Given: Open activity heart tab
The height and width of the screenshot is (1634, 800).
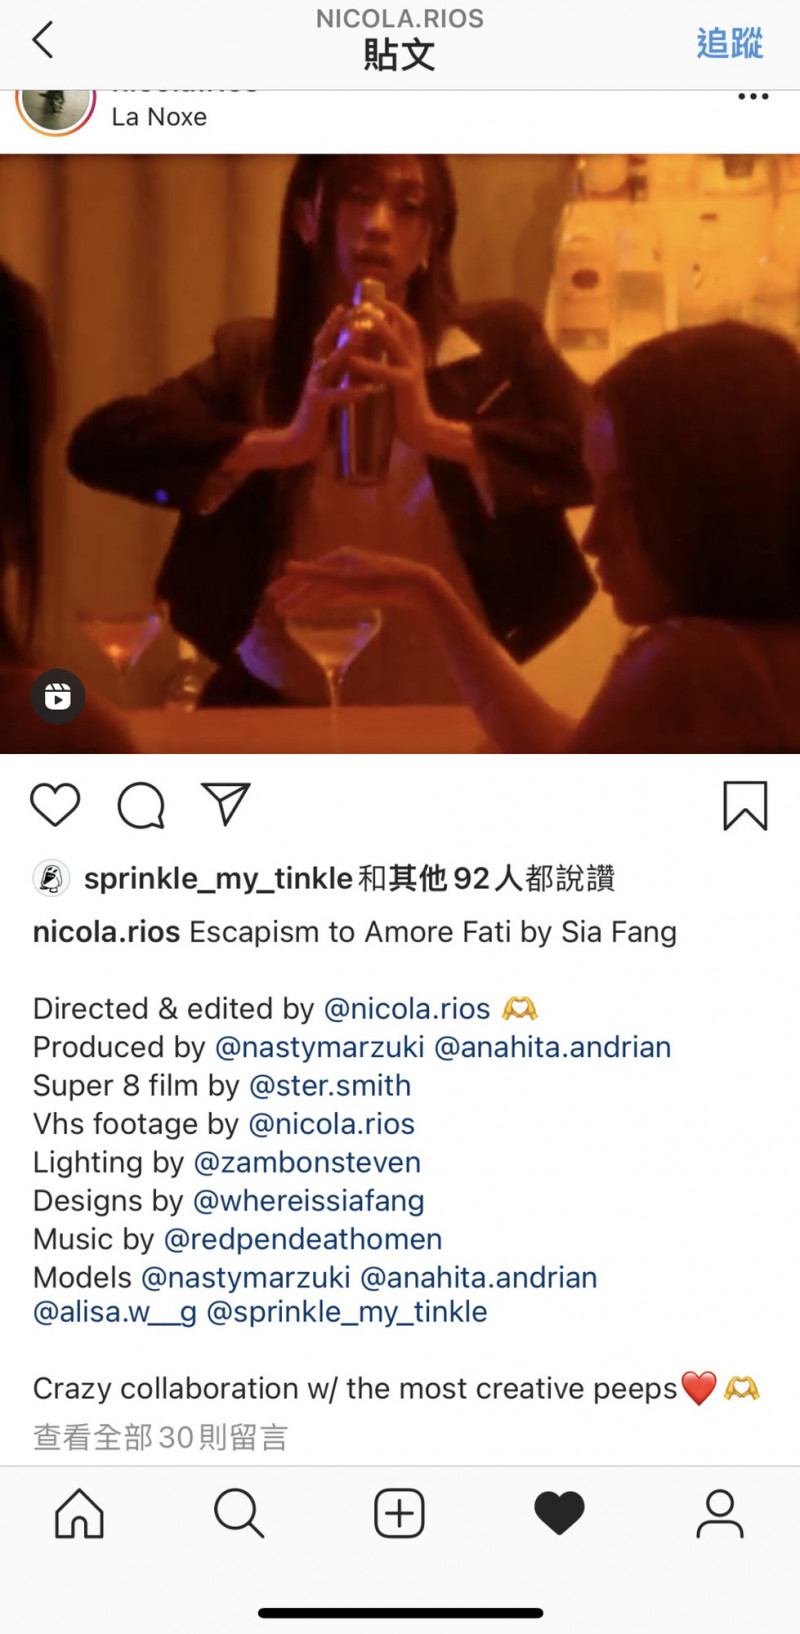Looking at the screenshot, I should pos(559,1513).
